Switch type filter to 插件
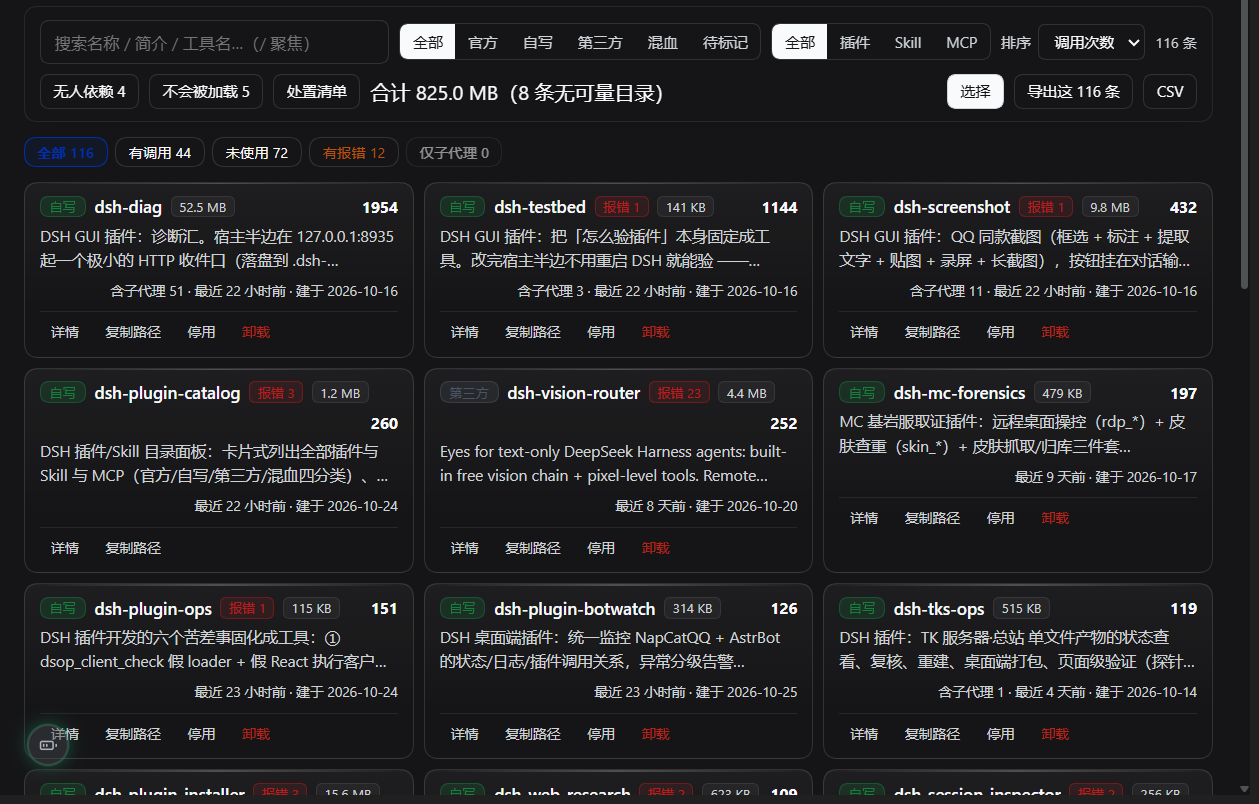This screenshot has width=1259, height=804. coord(855,43)
